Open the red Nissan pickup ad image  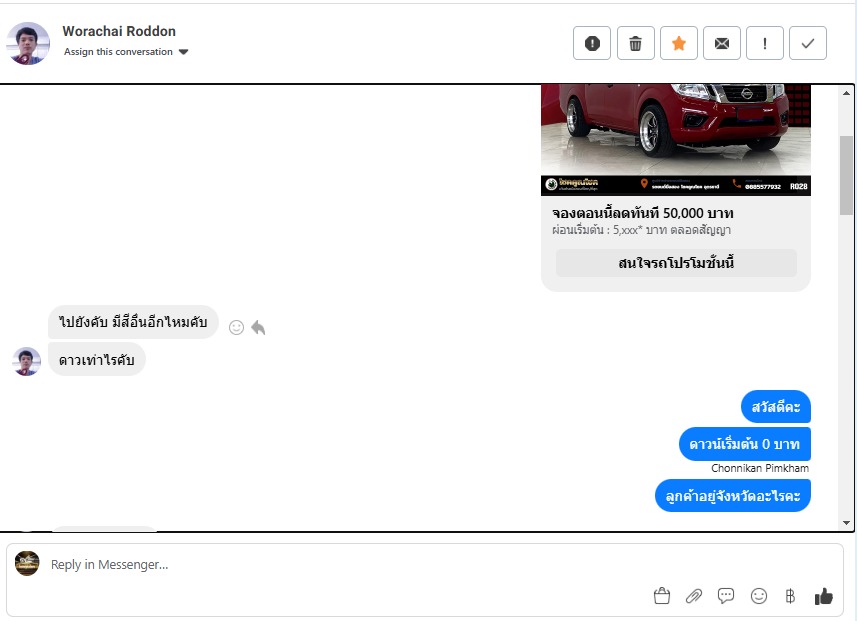coord(676,139)
